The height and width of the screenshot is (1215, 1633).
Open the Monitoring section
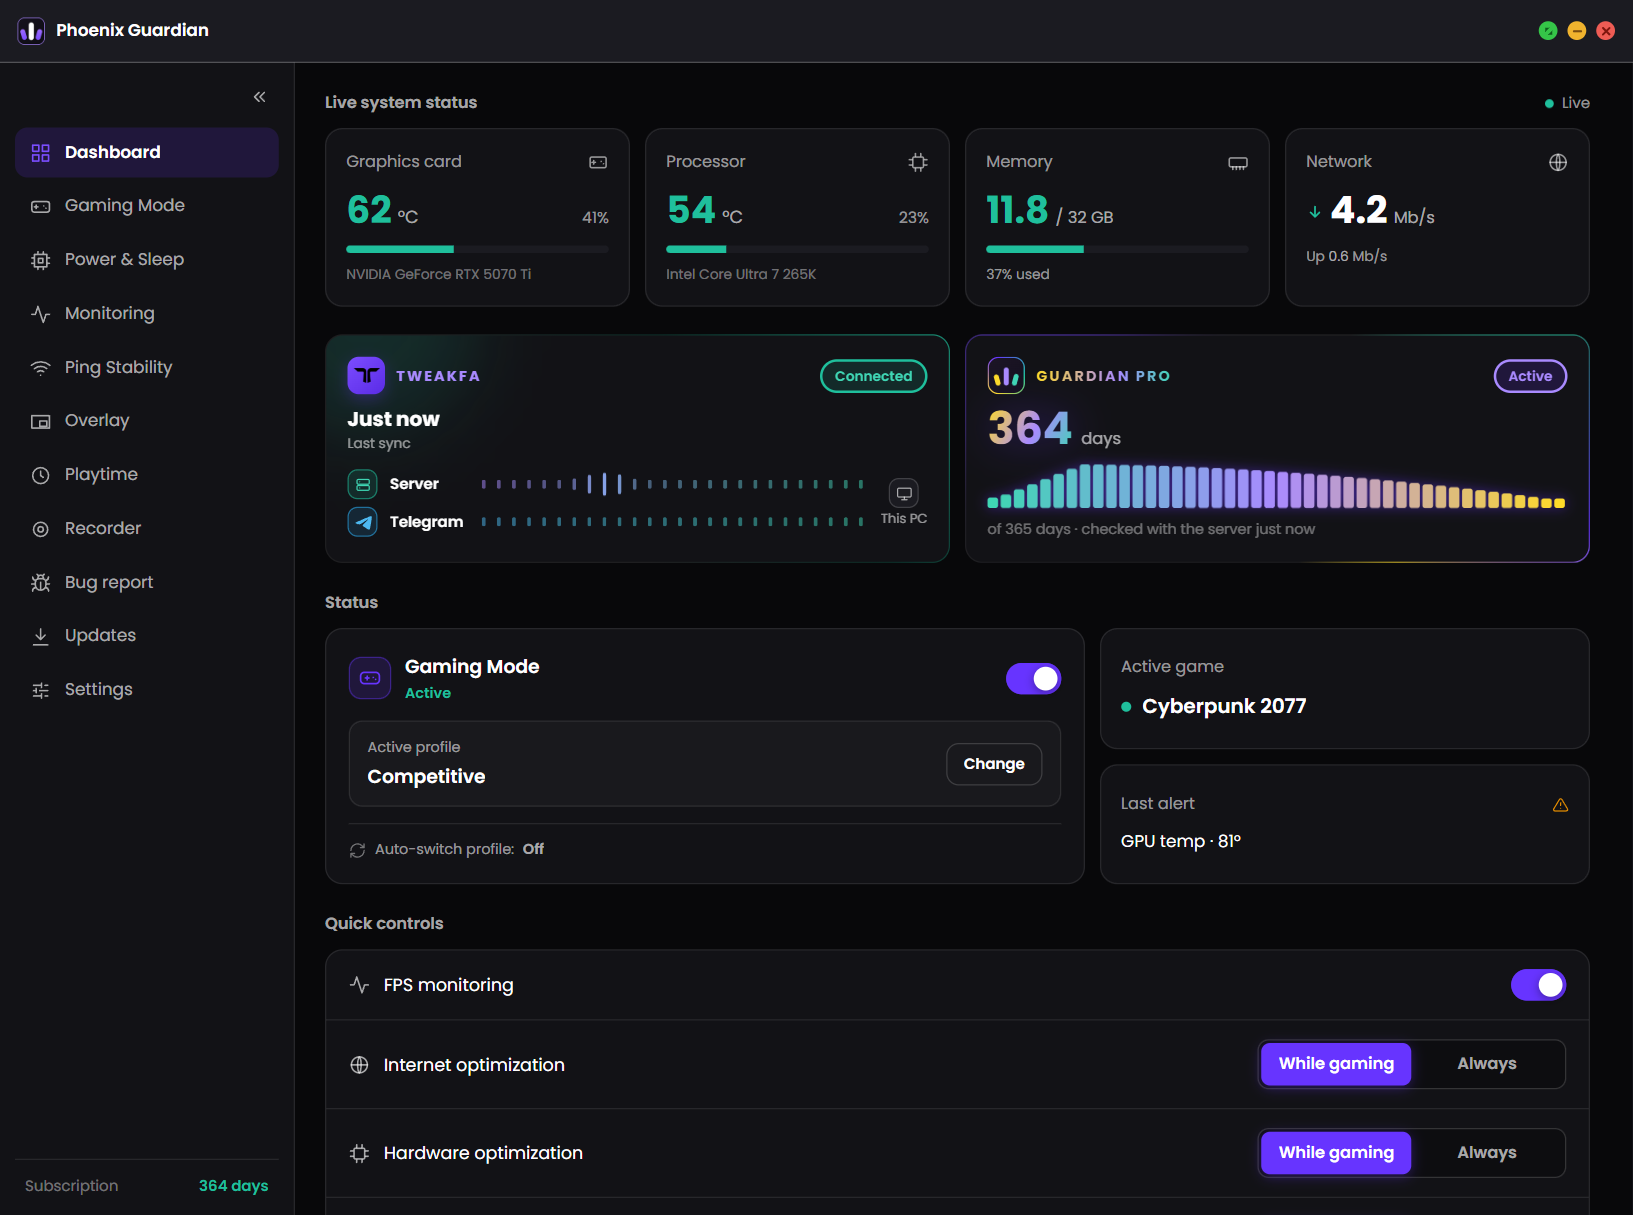tap(147, 313)
